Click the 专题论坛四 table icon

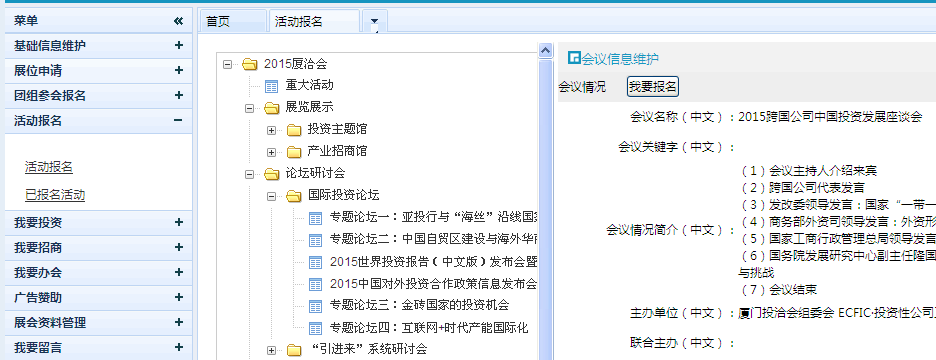click(x=316, y=328)
